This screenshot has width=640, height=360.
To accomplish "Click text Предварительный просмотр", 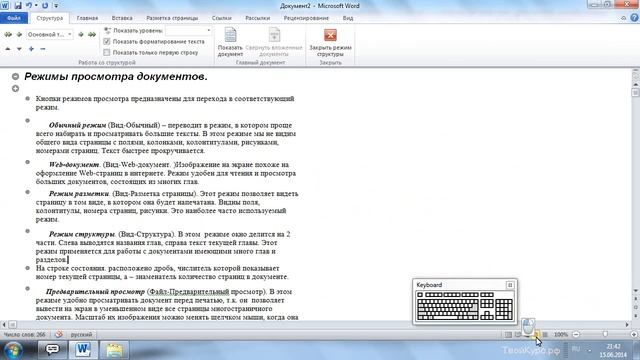I will [x=95, y=292].
